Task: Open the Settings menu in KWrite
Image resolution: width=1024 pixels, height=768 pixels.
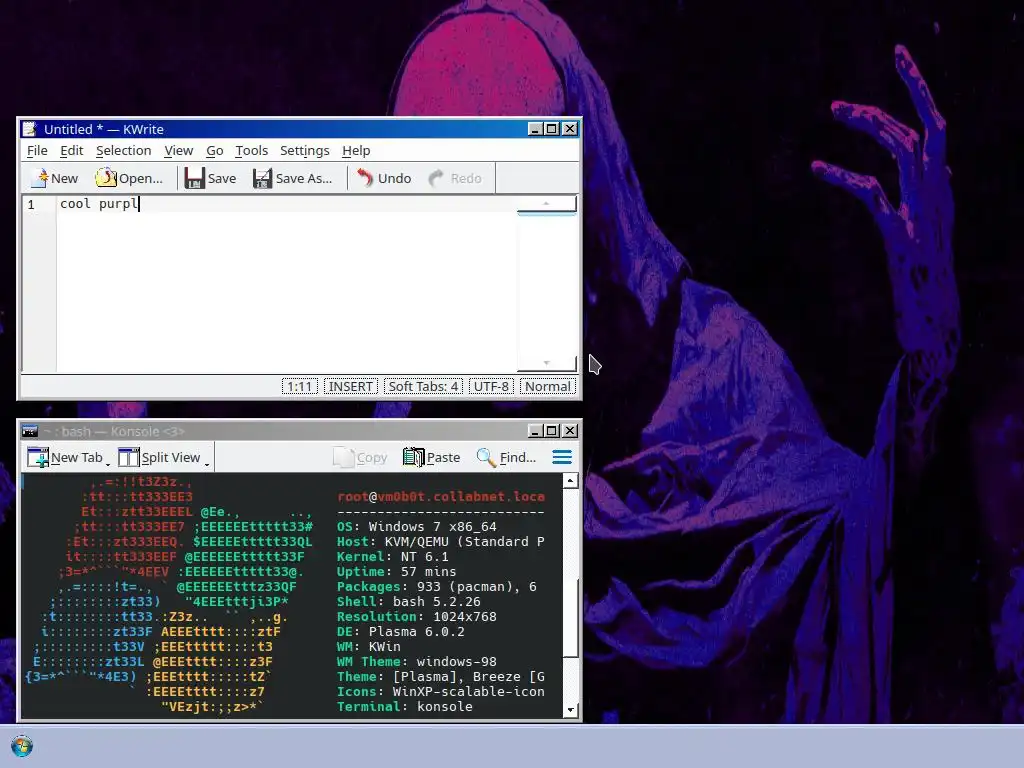Action: [304, 150]
